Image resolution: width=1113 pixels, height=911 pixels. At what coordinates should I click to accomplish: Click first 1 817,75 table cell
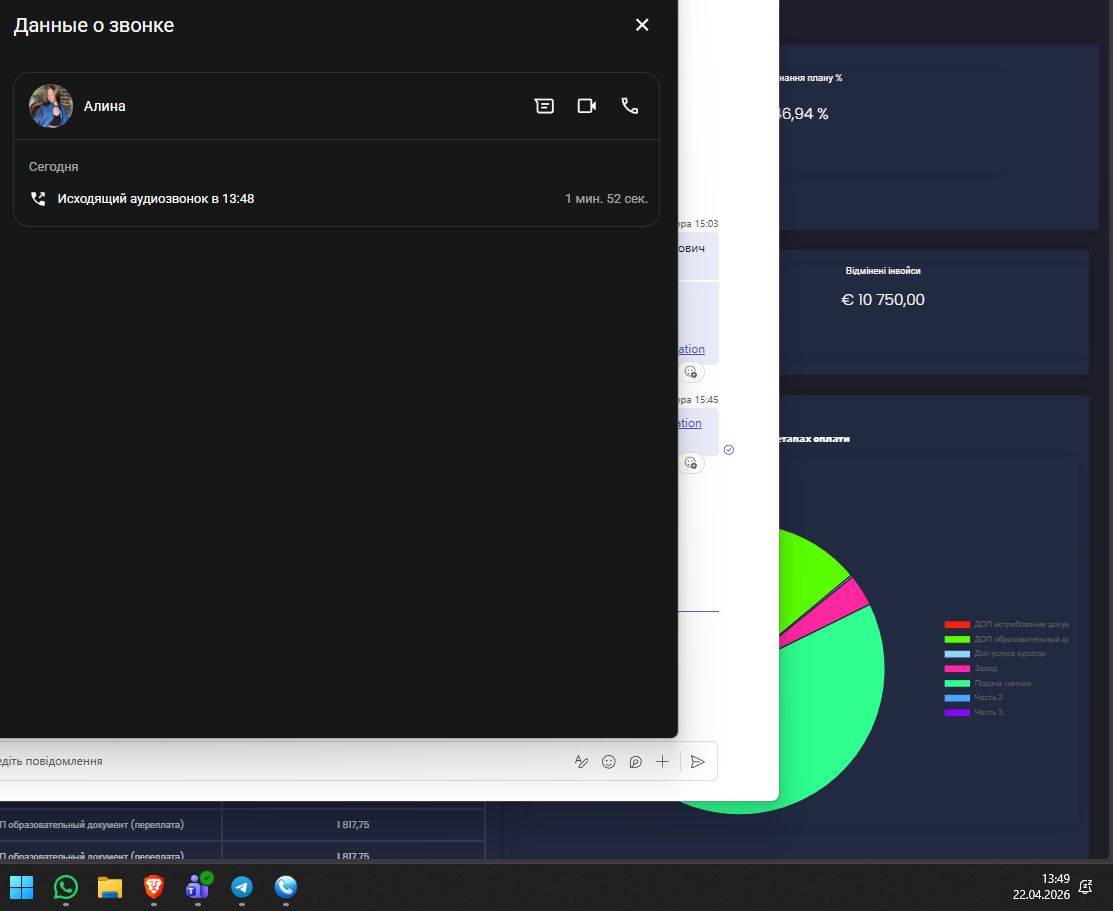(x=353, y=824)
